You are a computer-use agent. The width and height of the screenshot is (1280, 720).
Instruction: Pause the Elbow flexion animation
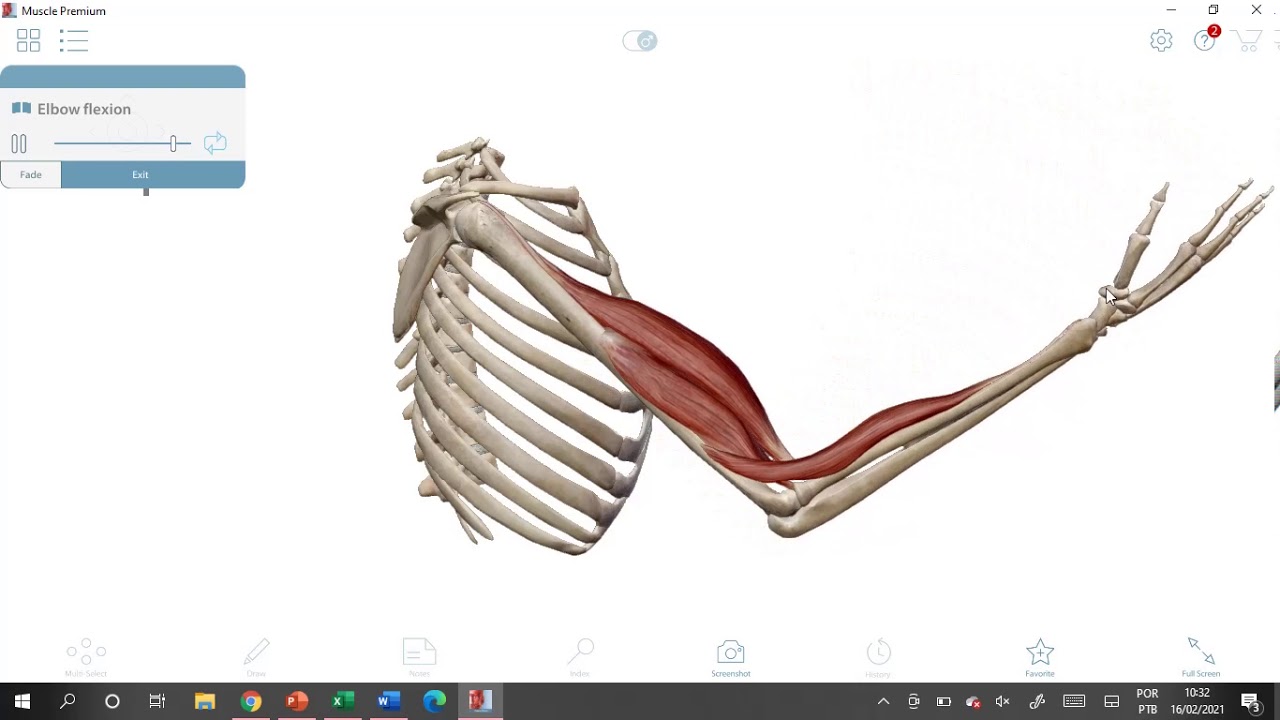[19, 144]
